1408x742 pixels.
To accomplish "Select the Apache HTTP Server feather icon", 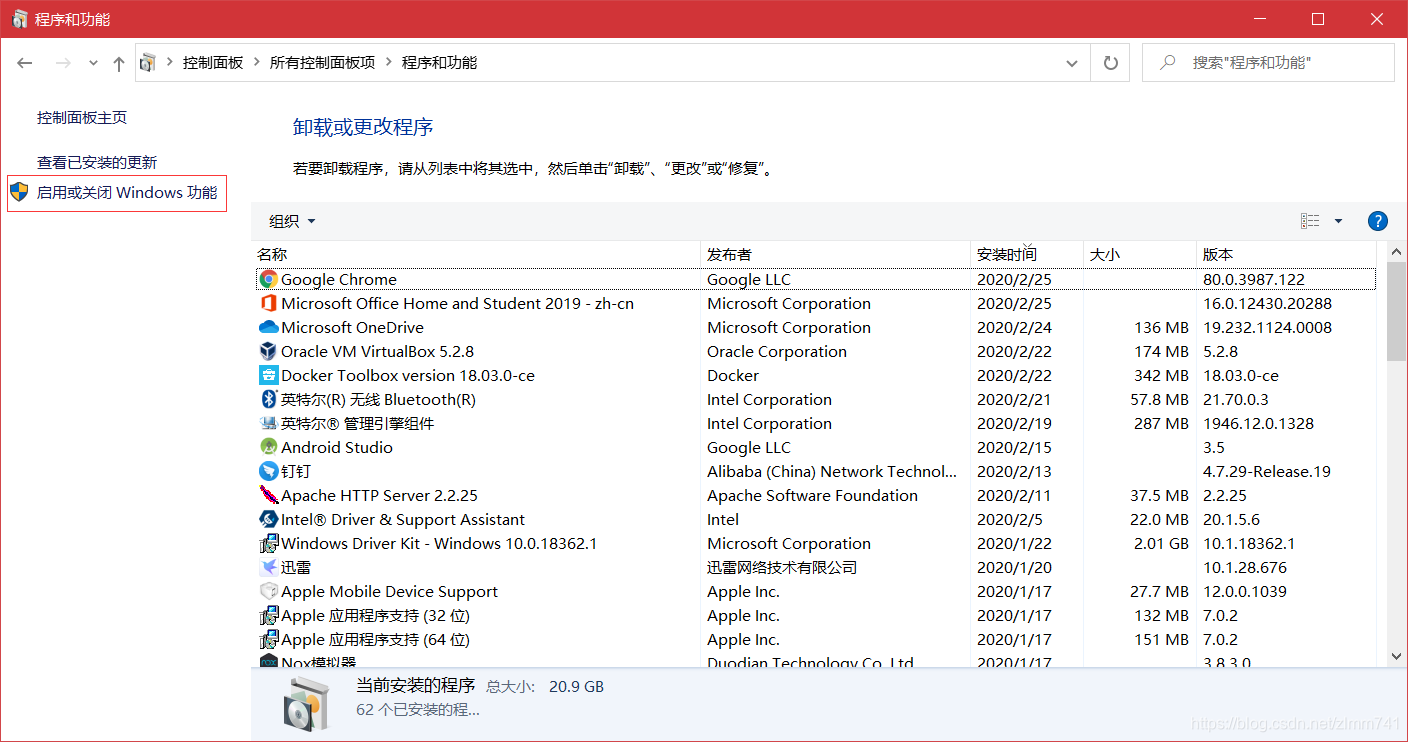I will [x=268, y=495].
